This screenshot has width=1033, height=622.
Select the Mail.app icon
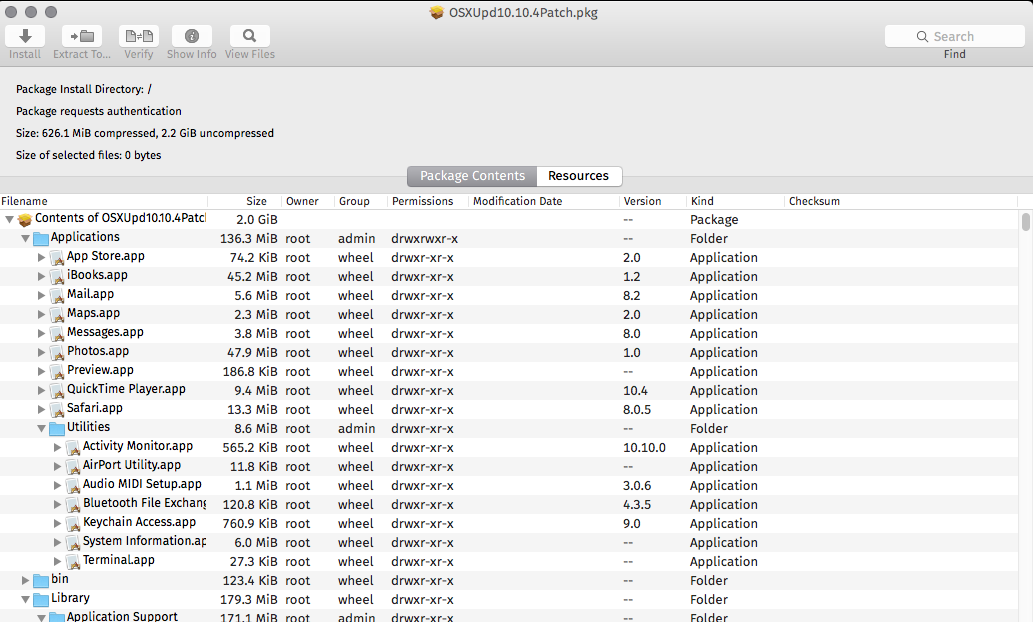tap(57, 296)
